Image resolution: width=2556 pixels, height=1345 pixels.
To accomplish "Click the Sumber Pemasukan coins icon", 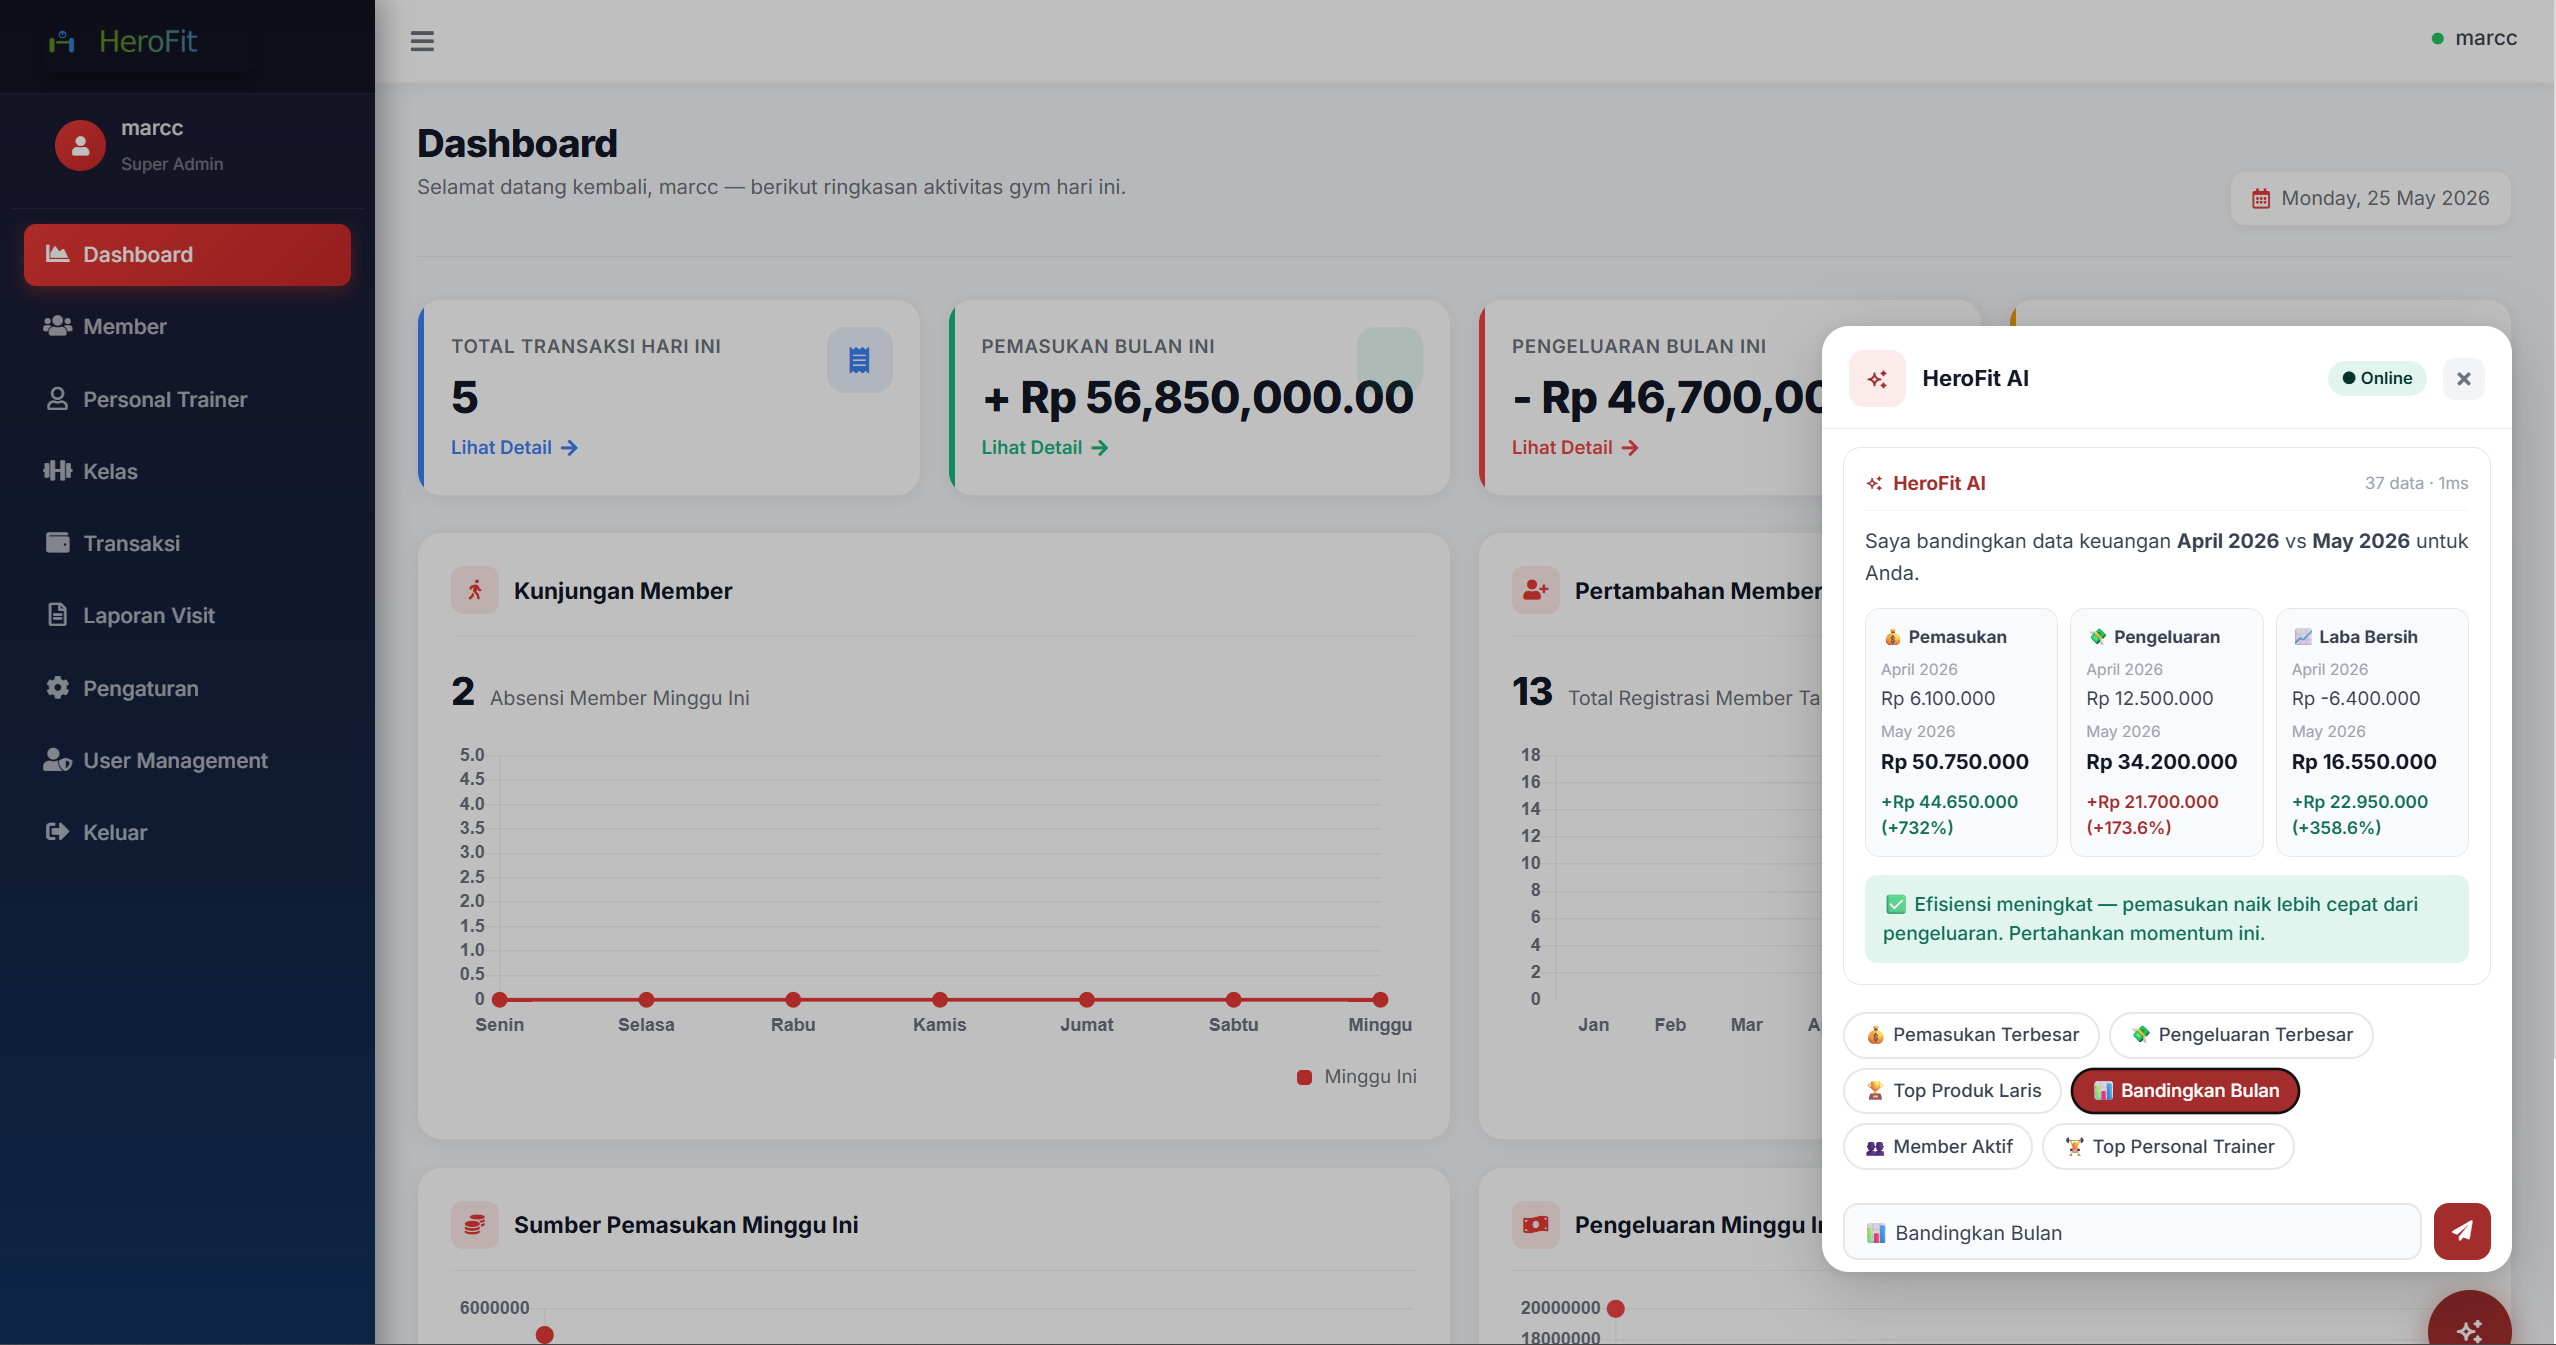I will 475,1224.
